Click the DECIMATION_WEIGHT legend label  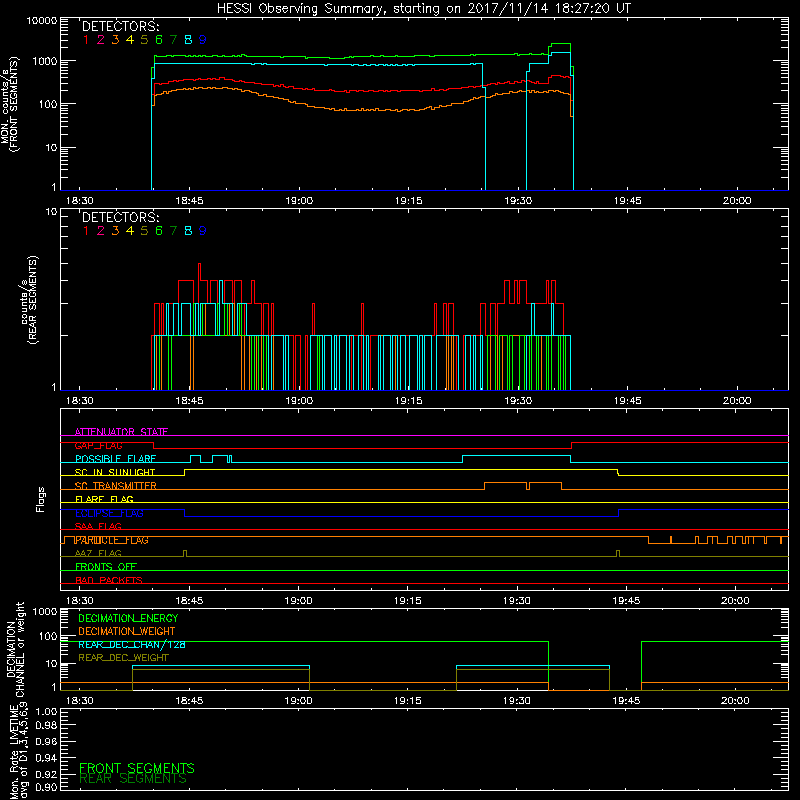(127, 631)
